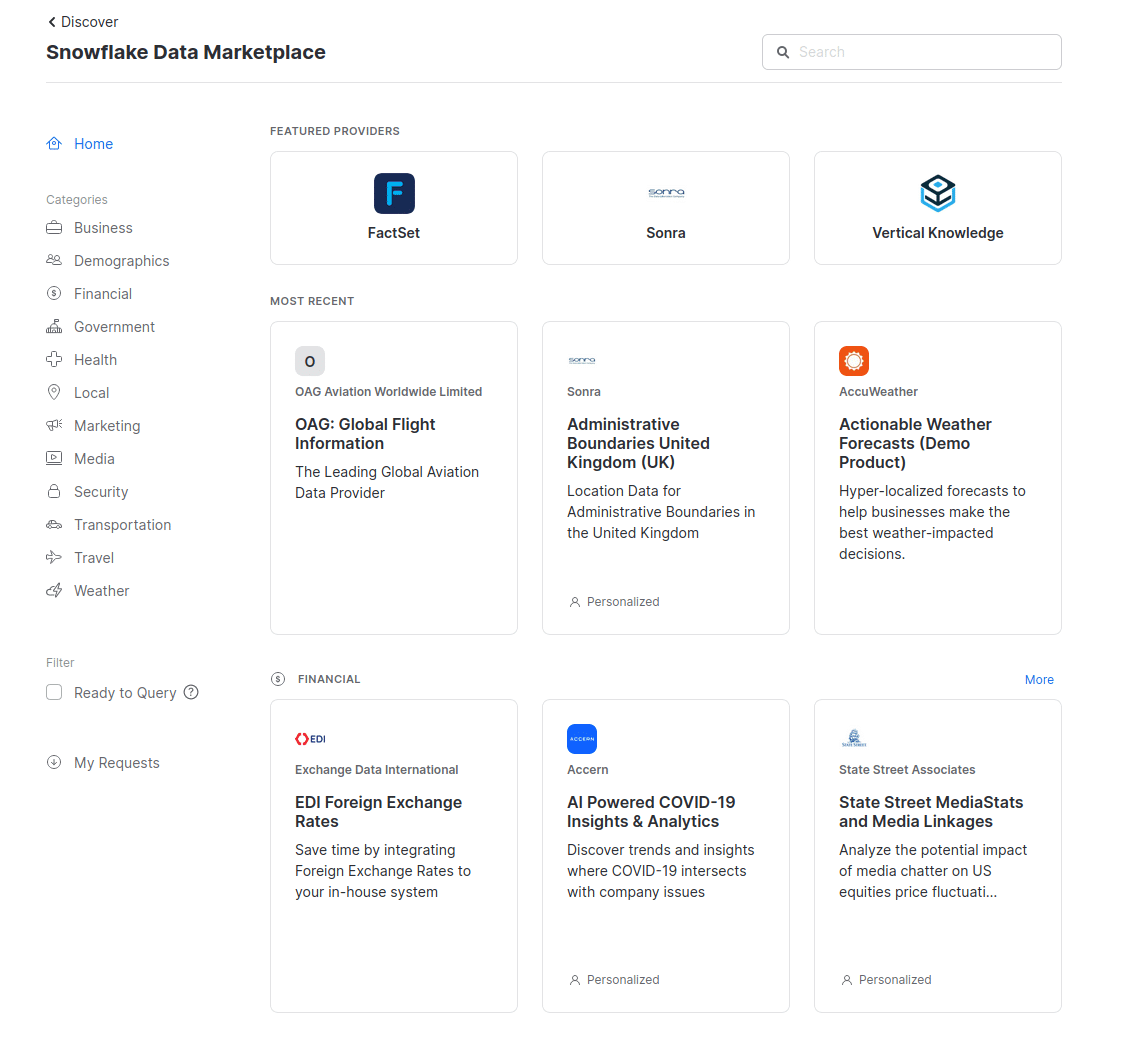Click the Weather cloud icon
Viewport: 1147px width, 1040px height.
tap(54, 590)
